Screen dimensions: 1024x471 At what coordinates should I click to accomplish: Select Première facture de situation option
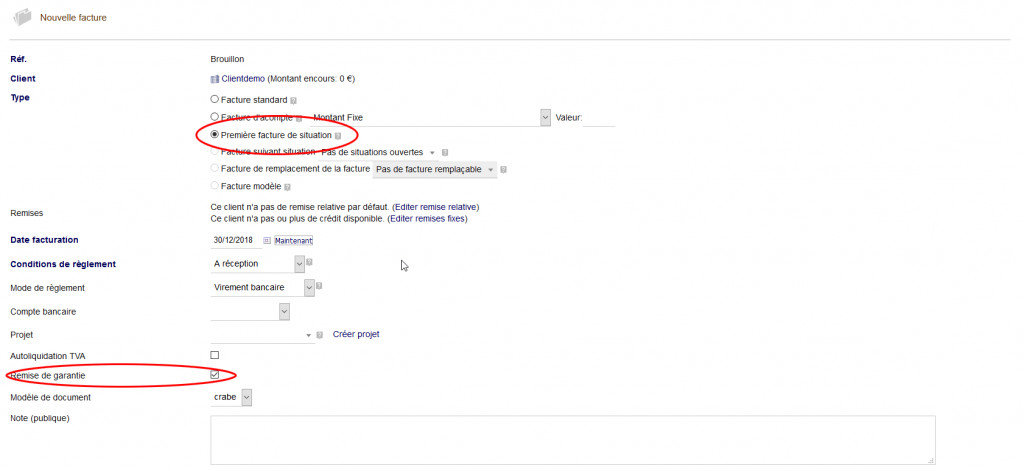(x=214, y=135)
